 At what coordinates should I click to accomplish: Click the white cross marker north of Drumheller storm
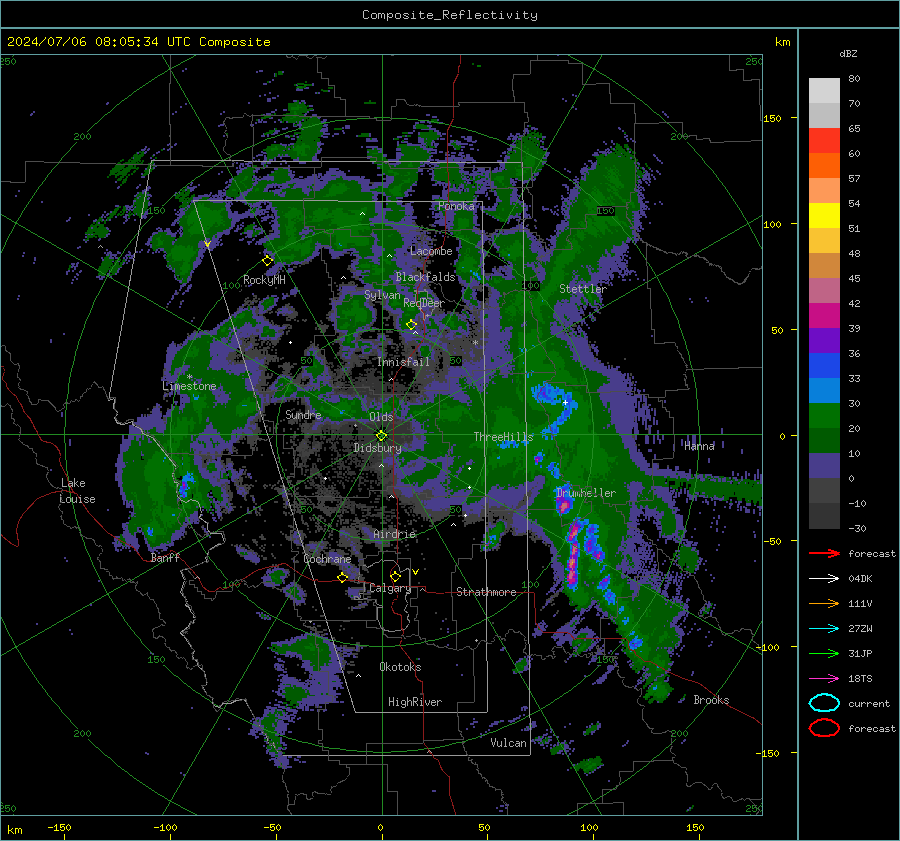pyautogui.click(x=565, y=403)
